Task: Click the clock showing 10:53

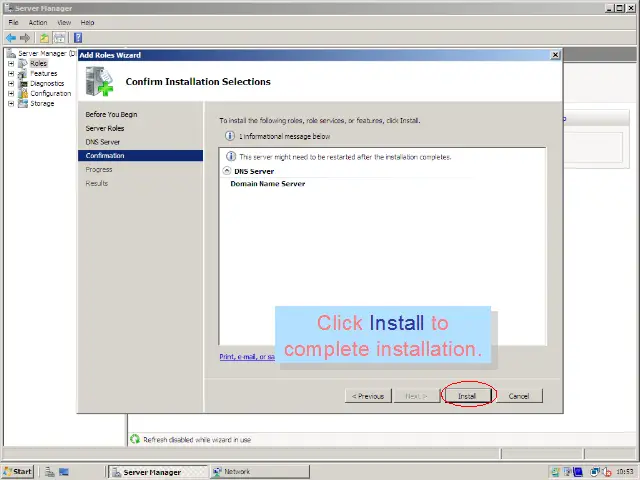Action: [624, 472]
